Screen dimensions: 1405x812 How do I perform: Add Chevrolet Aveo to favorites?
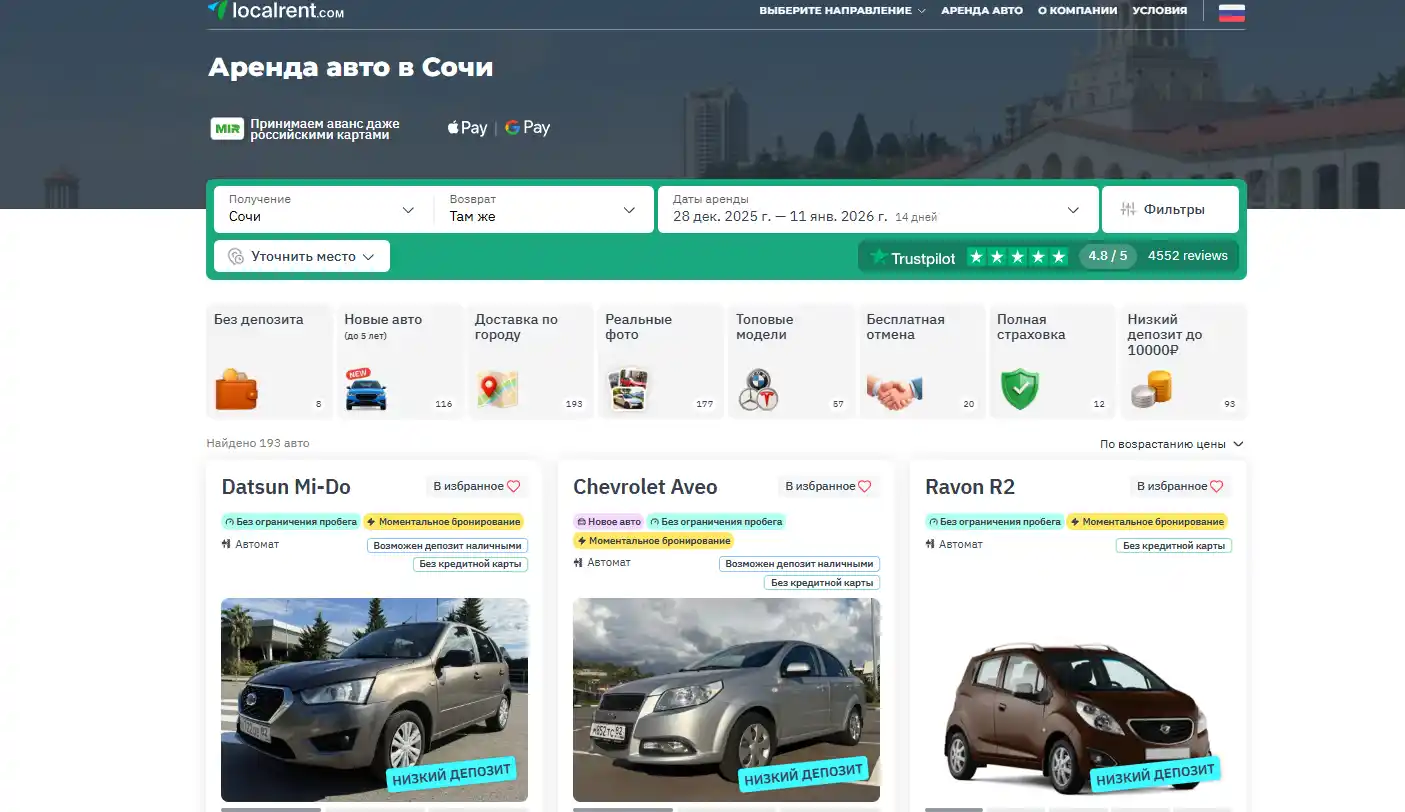click(x=867, y=485)
